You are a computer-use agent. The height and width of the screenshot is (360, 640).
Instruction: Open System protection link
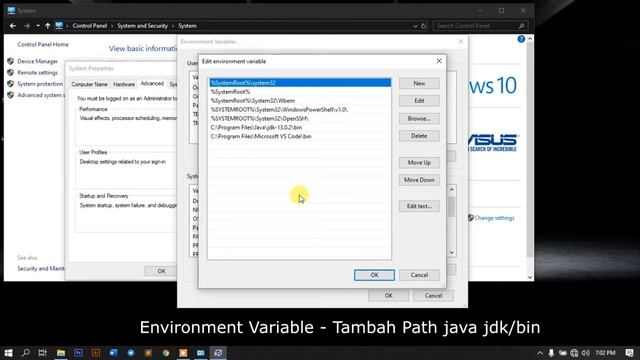click(40, 84)
